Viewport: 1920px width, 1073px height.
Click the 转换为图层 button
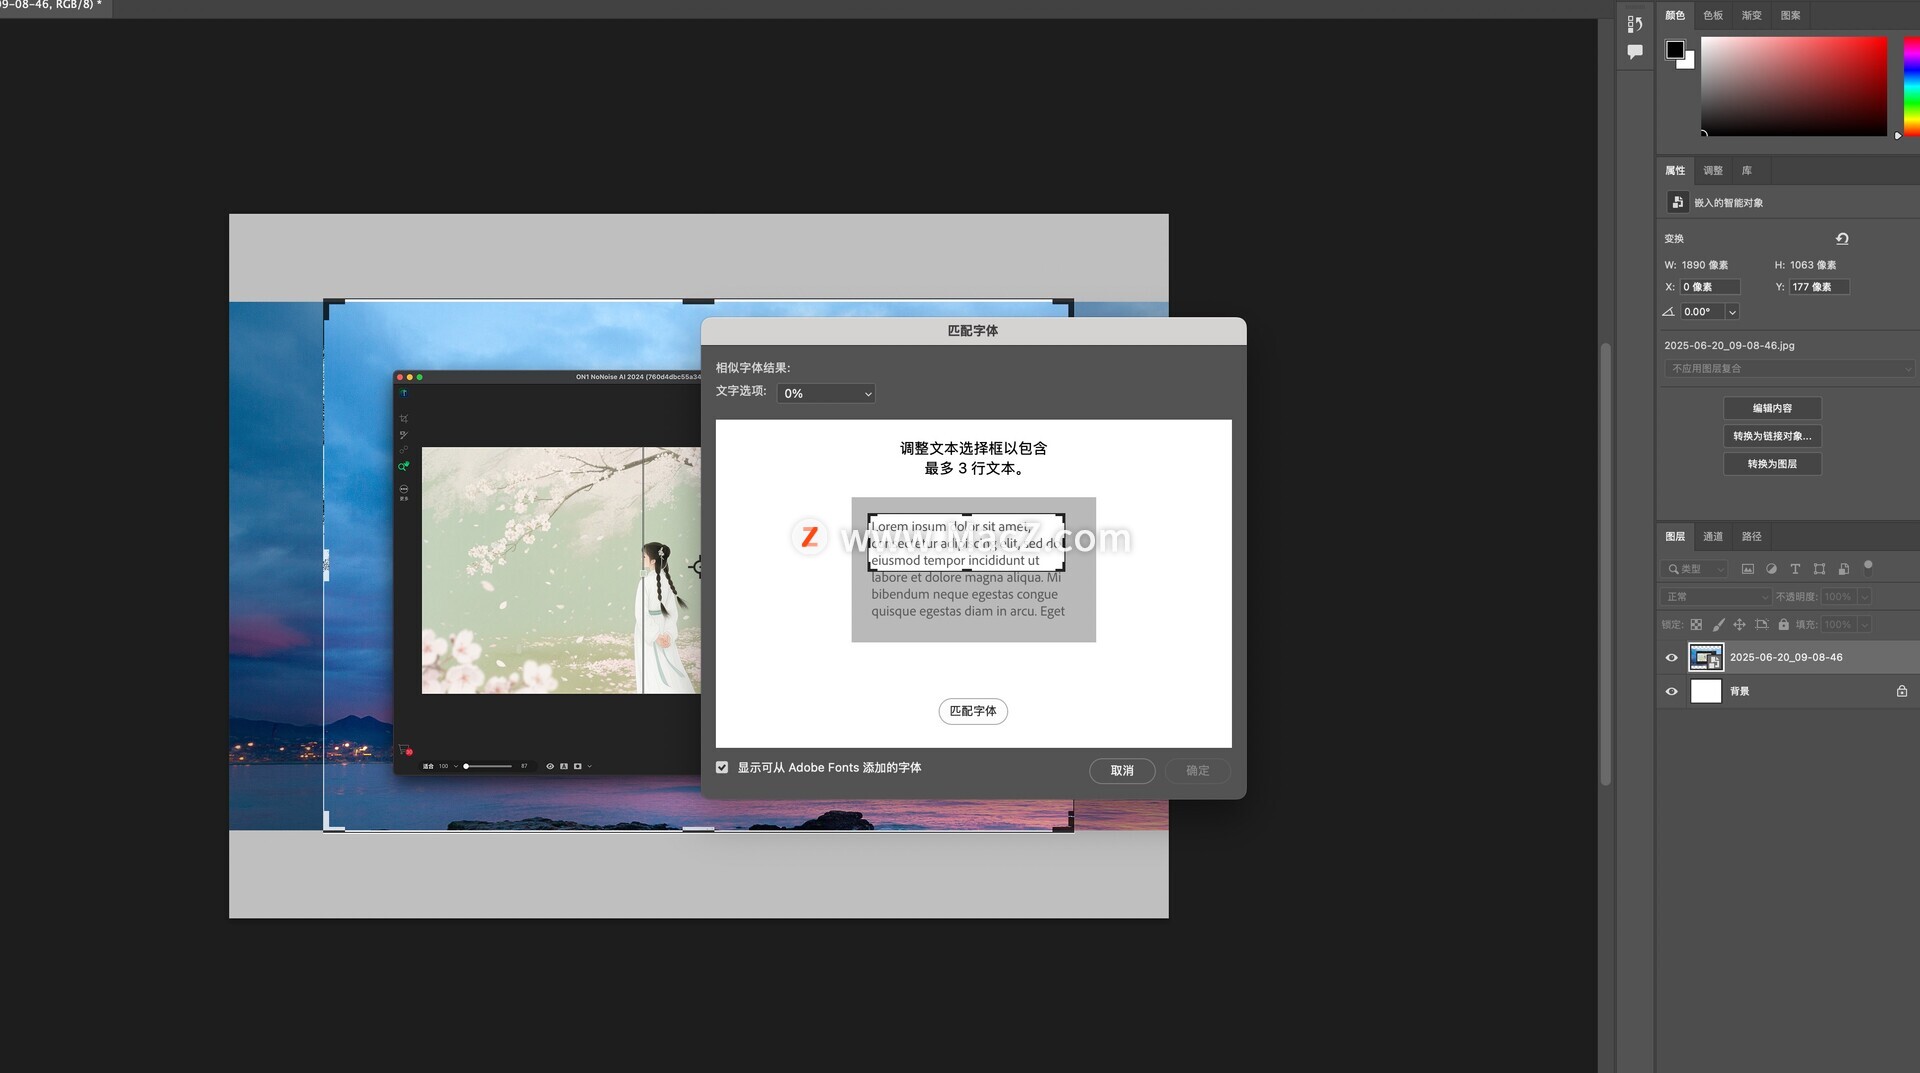(x=1772, y=464)
